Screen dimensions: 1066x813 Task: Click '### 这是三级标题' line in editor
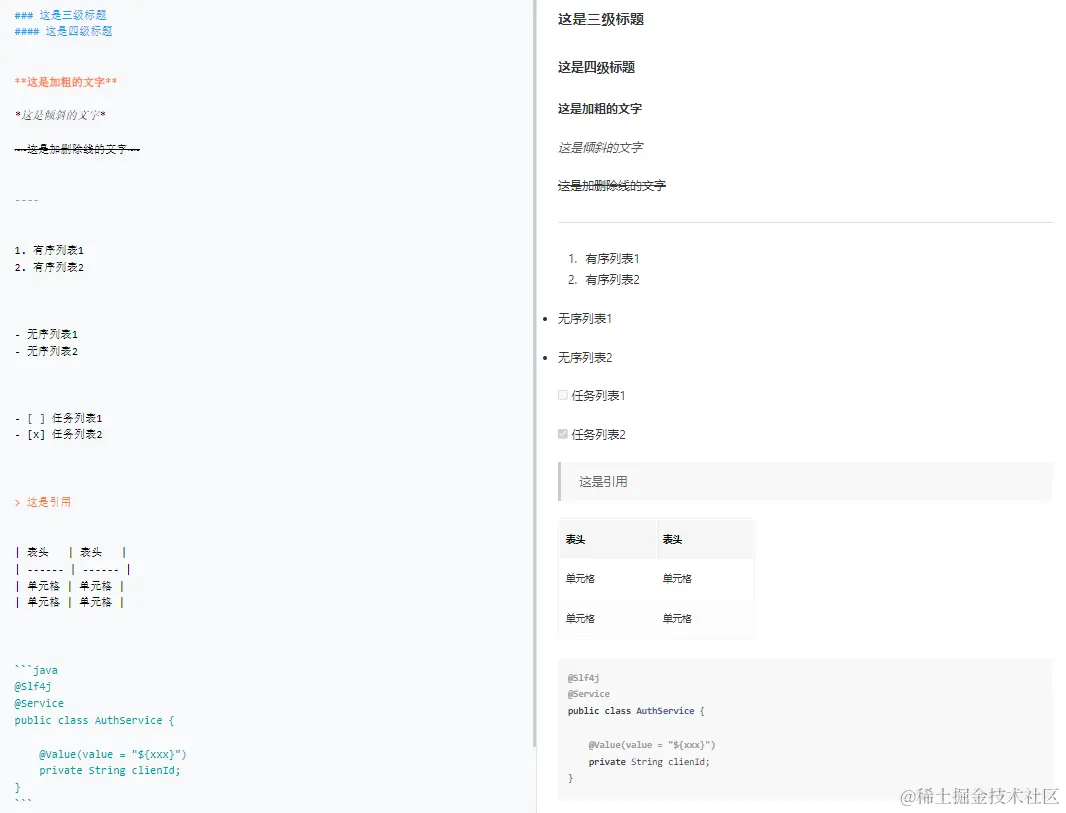click(61, 15)
